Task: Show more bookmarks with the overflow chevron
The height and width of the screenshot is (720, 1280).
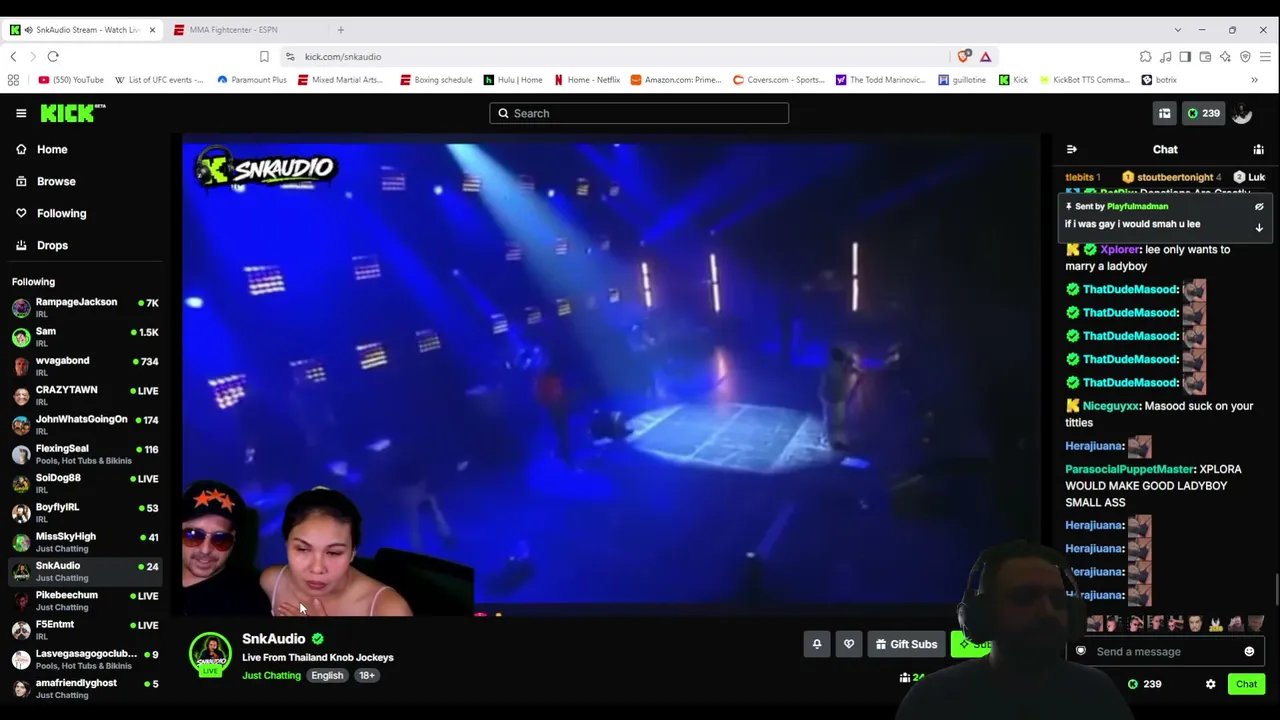Action: coord(1254,80)
